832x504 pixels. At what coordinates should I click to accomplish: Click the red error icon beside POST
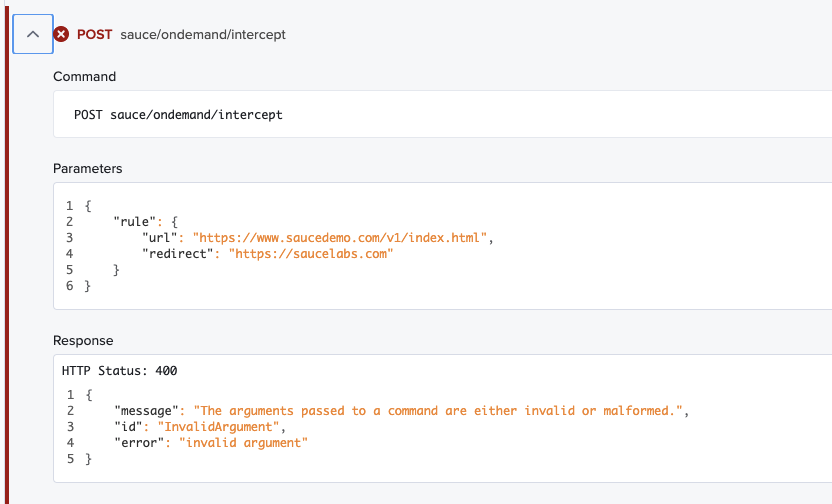(61, 34)
